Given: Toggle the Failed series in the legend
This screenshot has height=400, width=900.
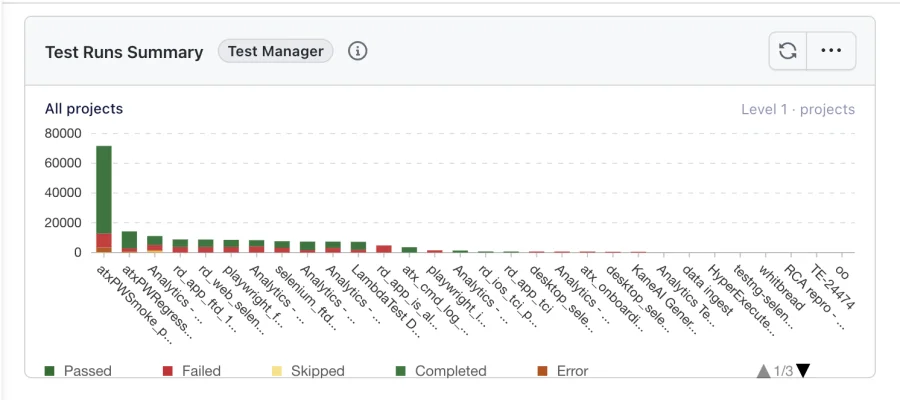Looking at the screenshot, I should [x=192, y=371].
